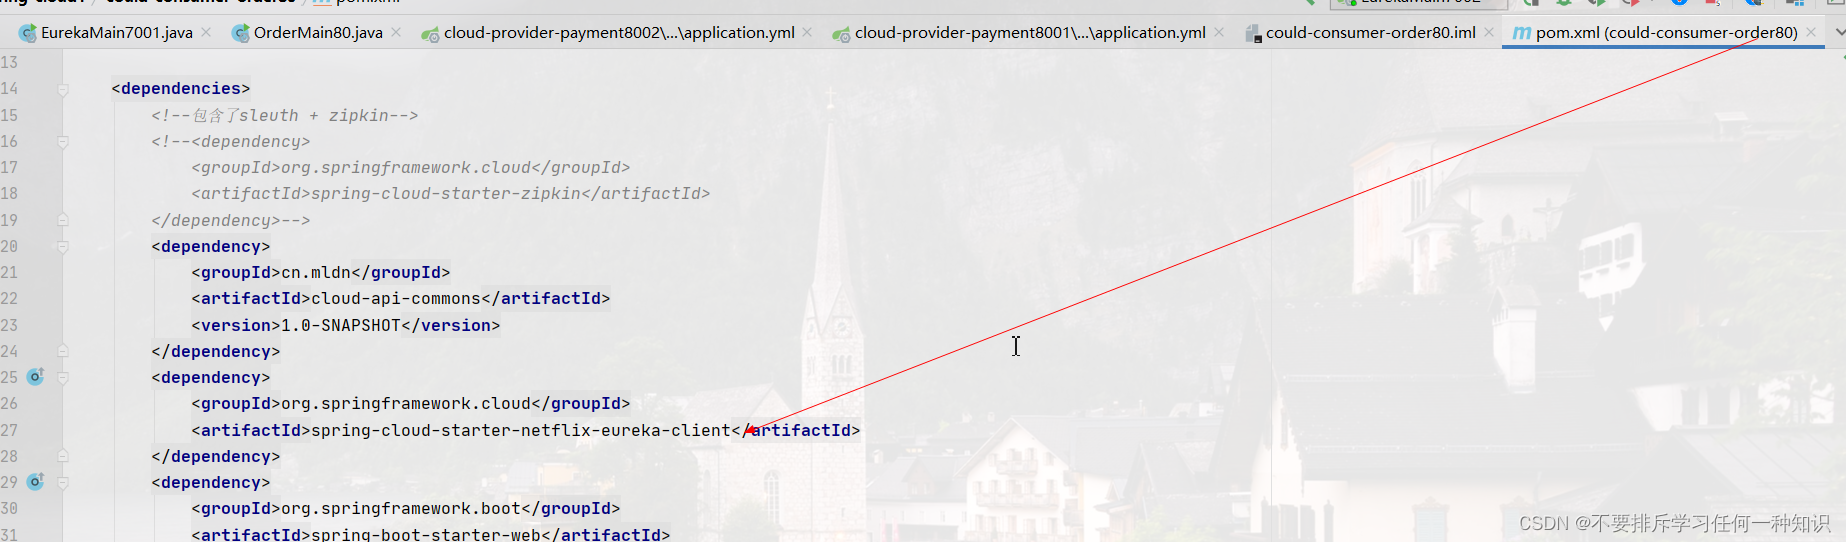This screenshot has height=542, width=1846.
Task: Click the commented spring-cloud-starter-zipkin artifactId line
Action: [x=451, y=193]
